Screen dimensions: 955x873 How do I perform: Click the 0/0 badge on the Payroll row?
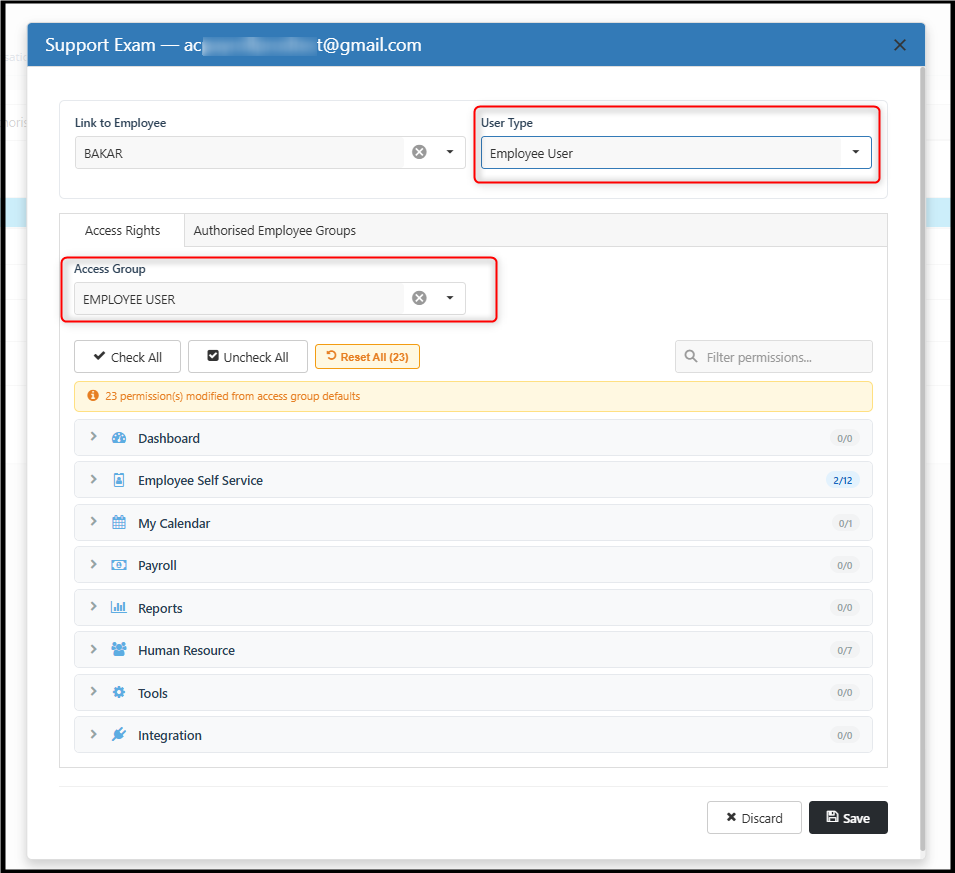[x=845, y=566]
